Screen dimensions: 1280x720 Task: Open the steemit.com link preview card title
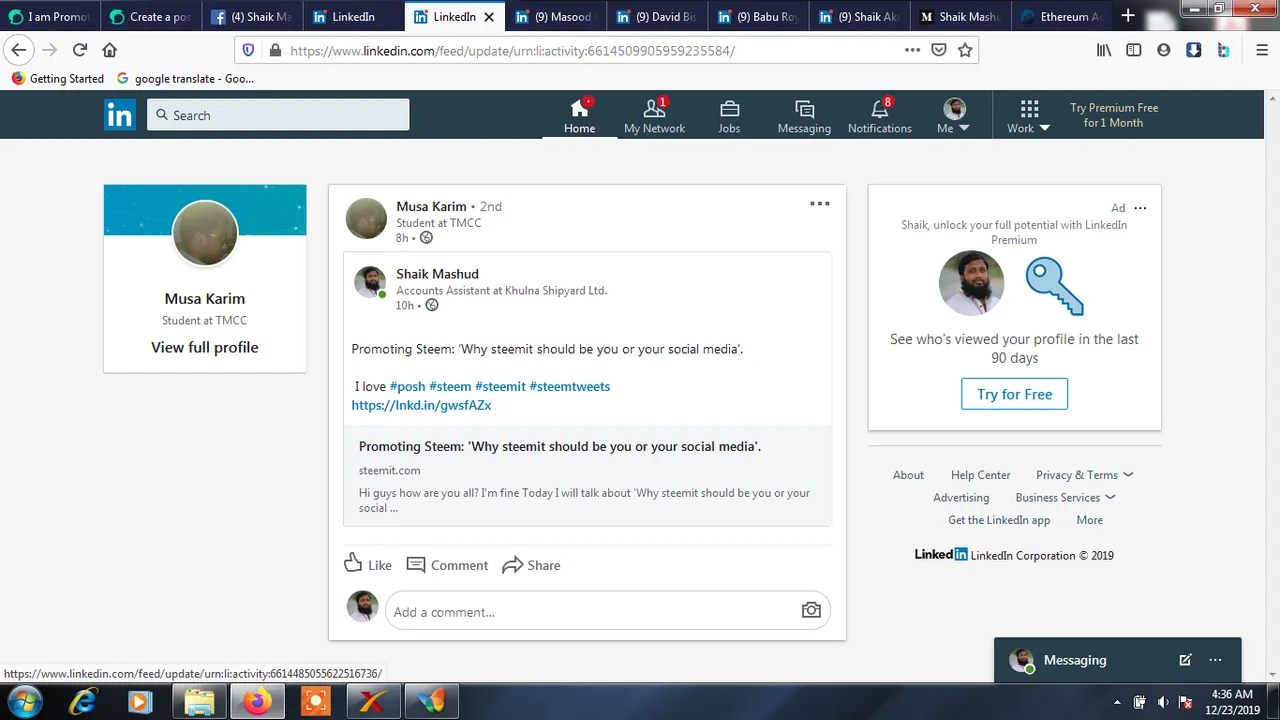tap(560, 446)
